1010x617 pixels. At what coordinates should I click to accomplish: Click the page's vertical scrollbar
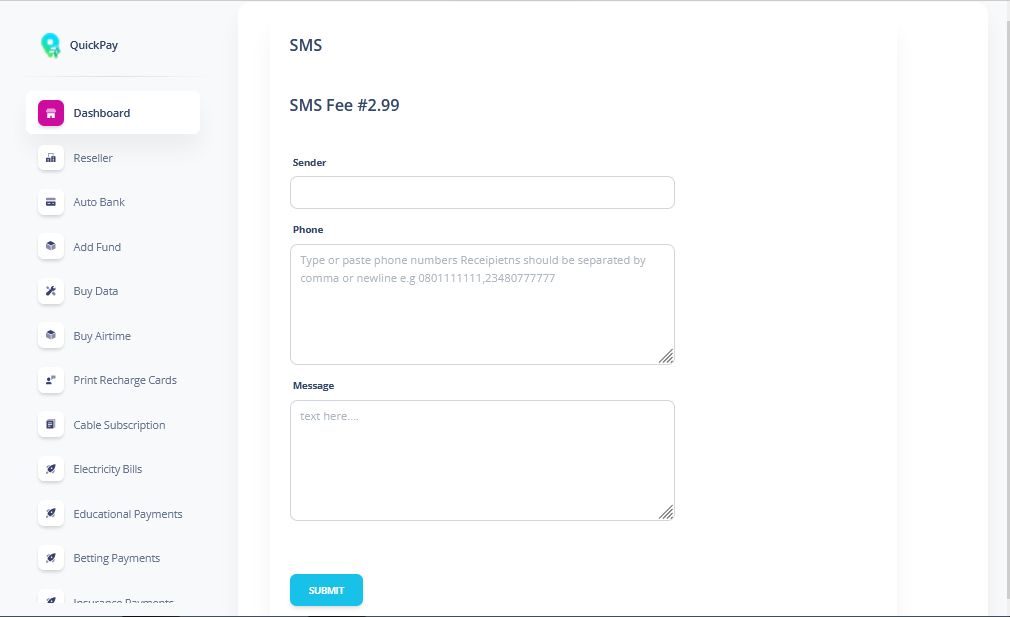[1005, 308]
